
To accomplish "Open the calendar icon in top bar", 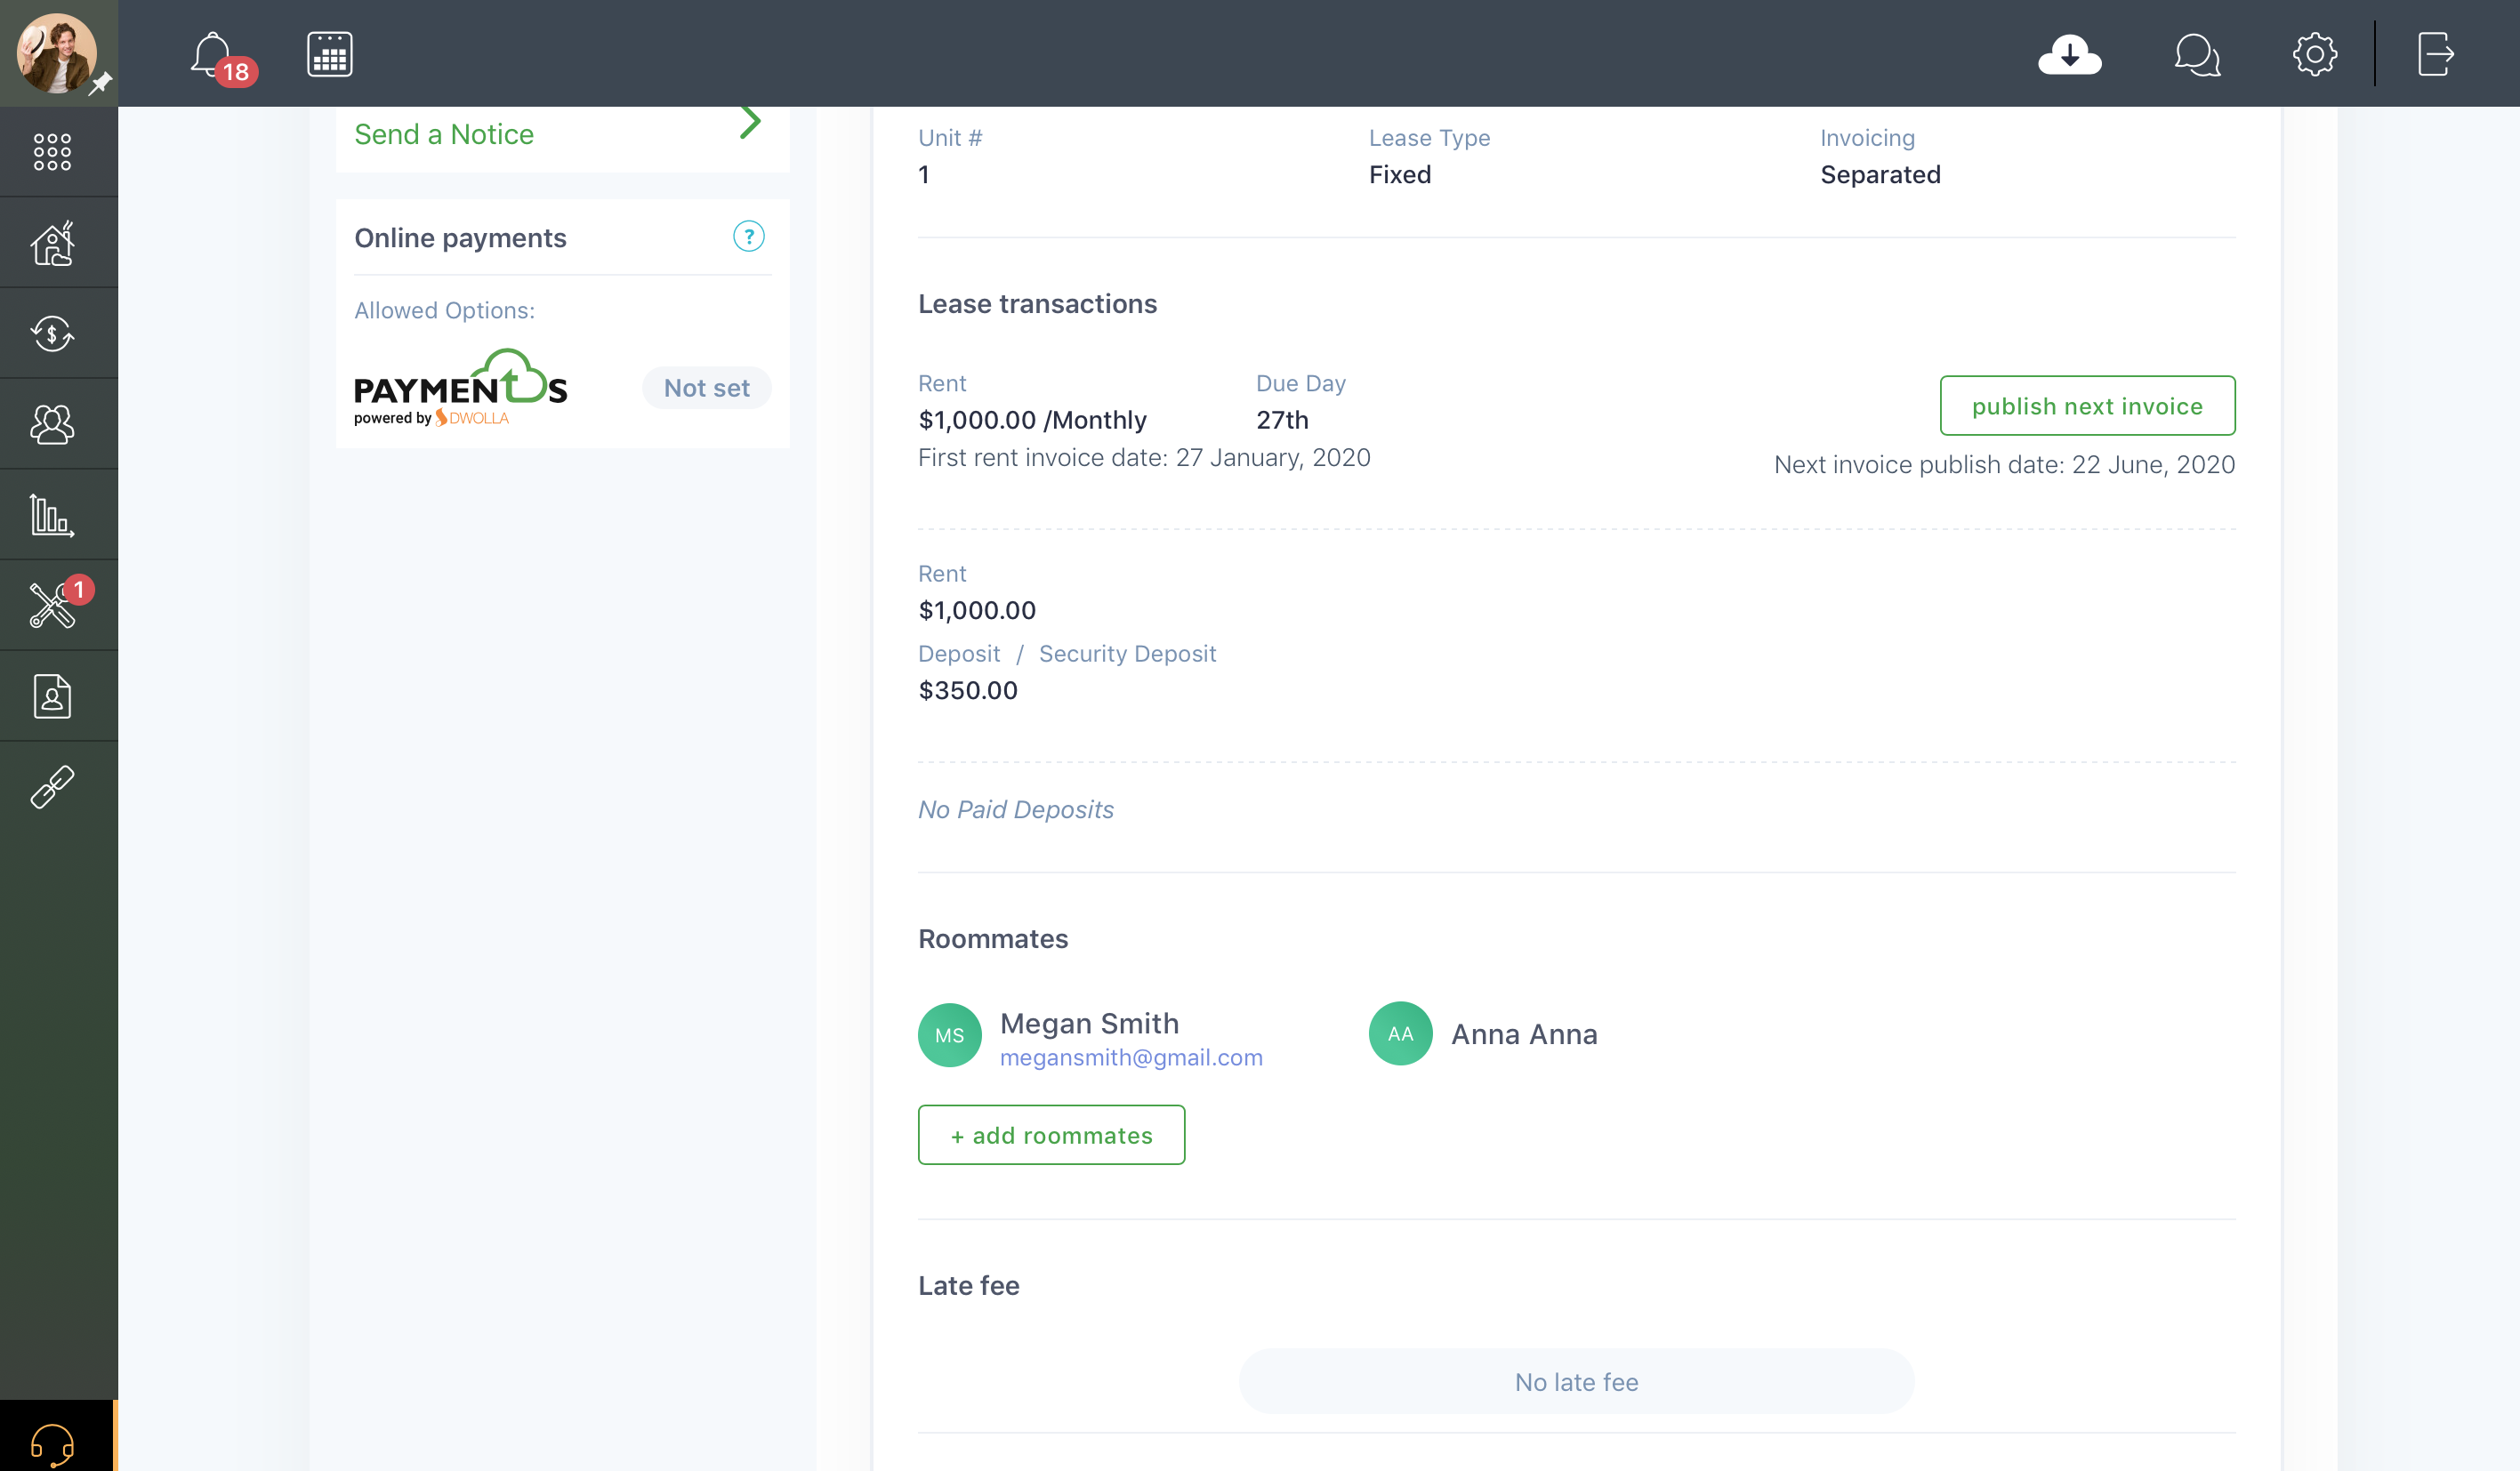I will tap(330, 54).
